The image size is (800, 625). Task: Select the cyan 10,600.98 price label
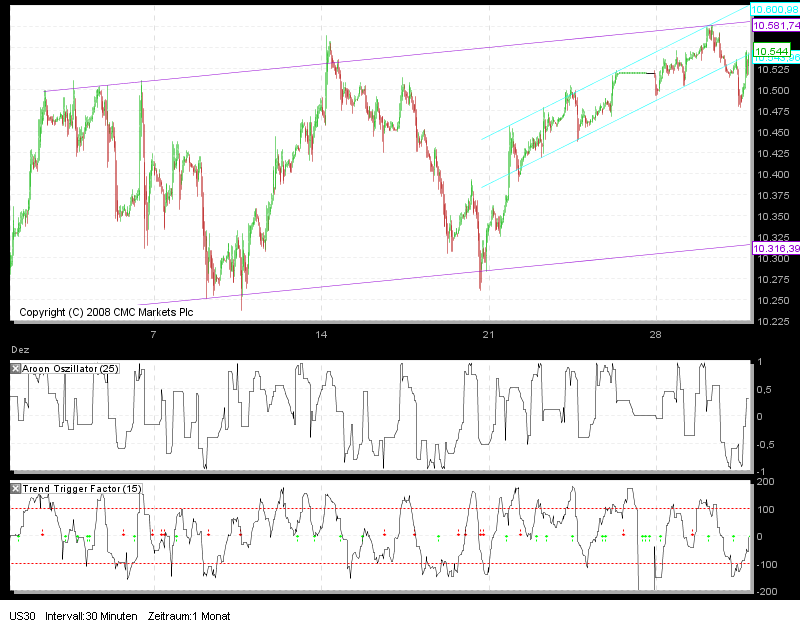pyautogui.click(x=774, y=10)
